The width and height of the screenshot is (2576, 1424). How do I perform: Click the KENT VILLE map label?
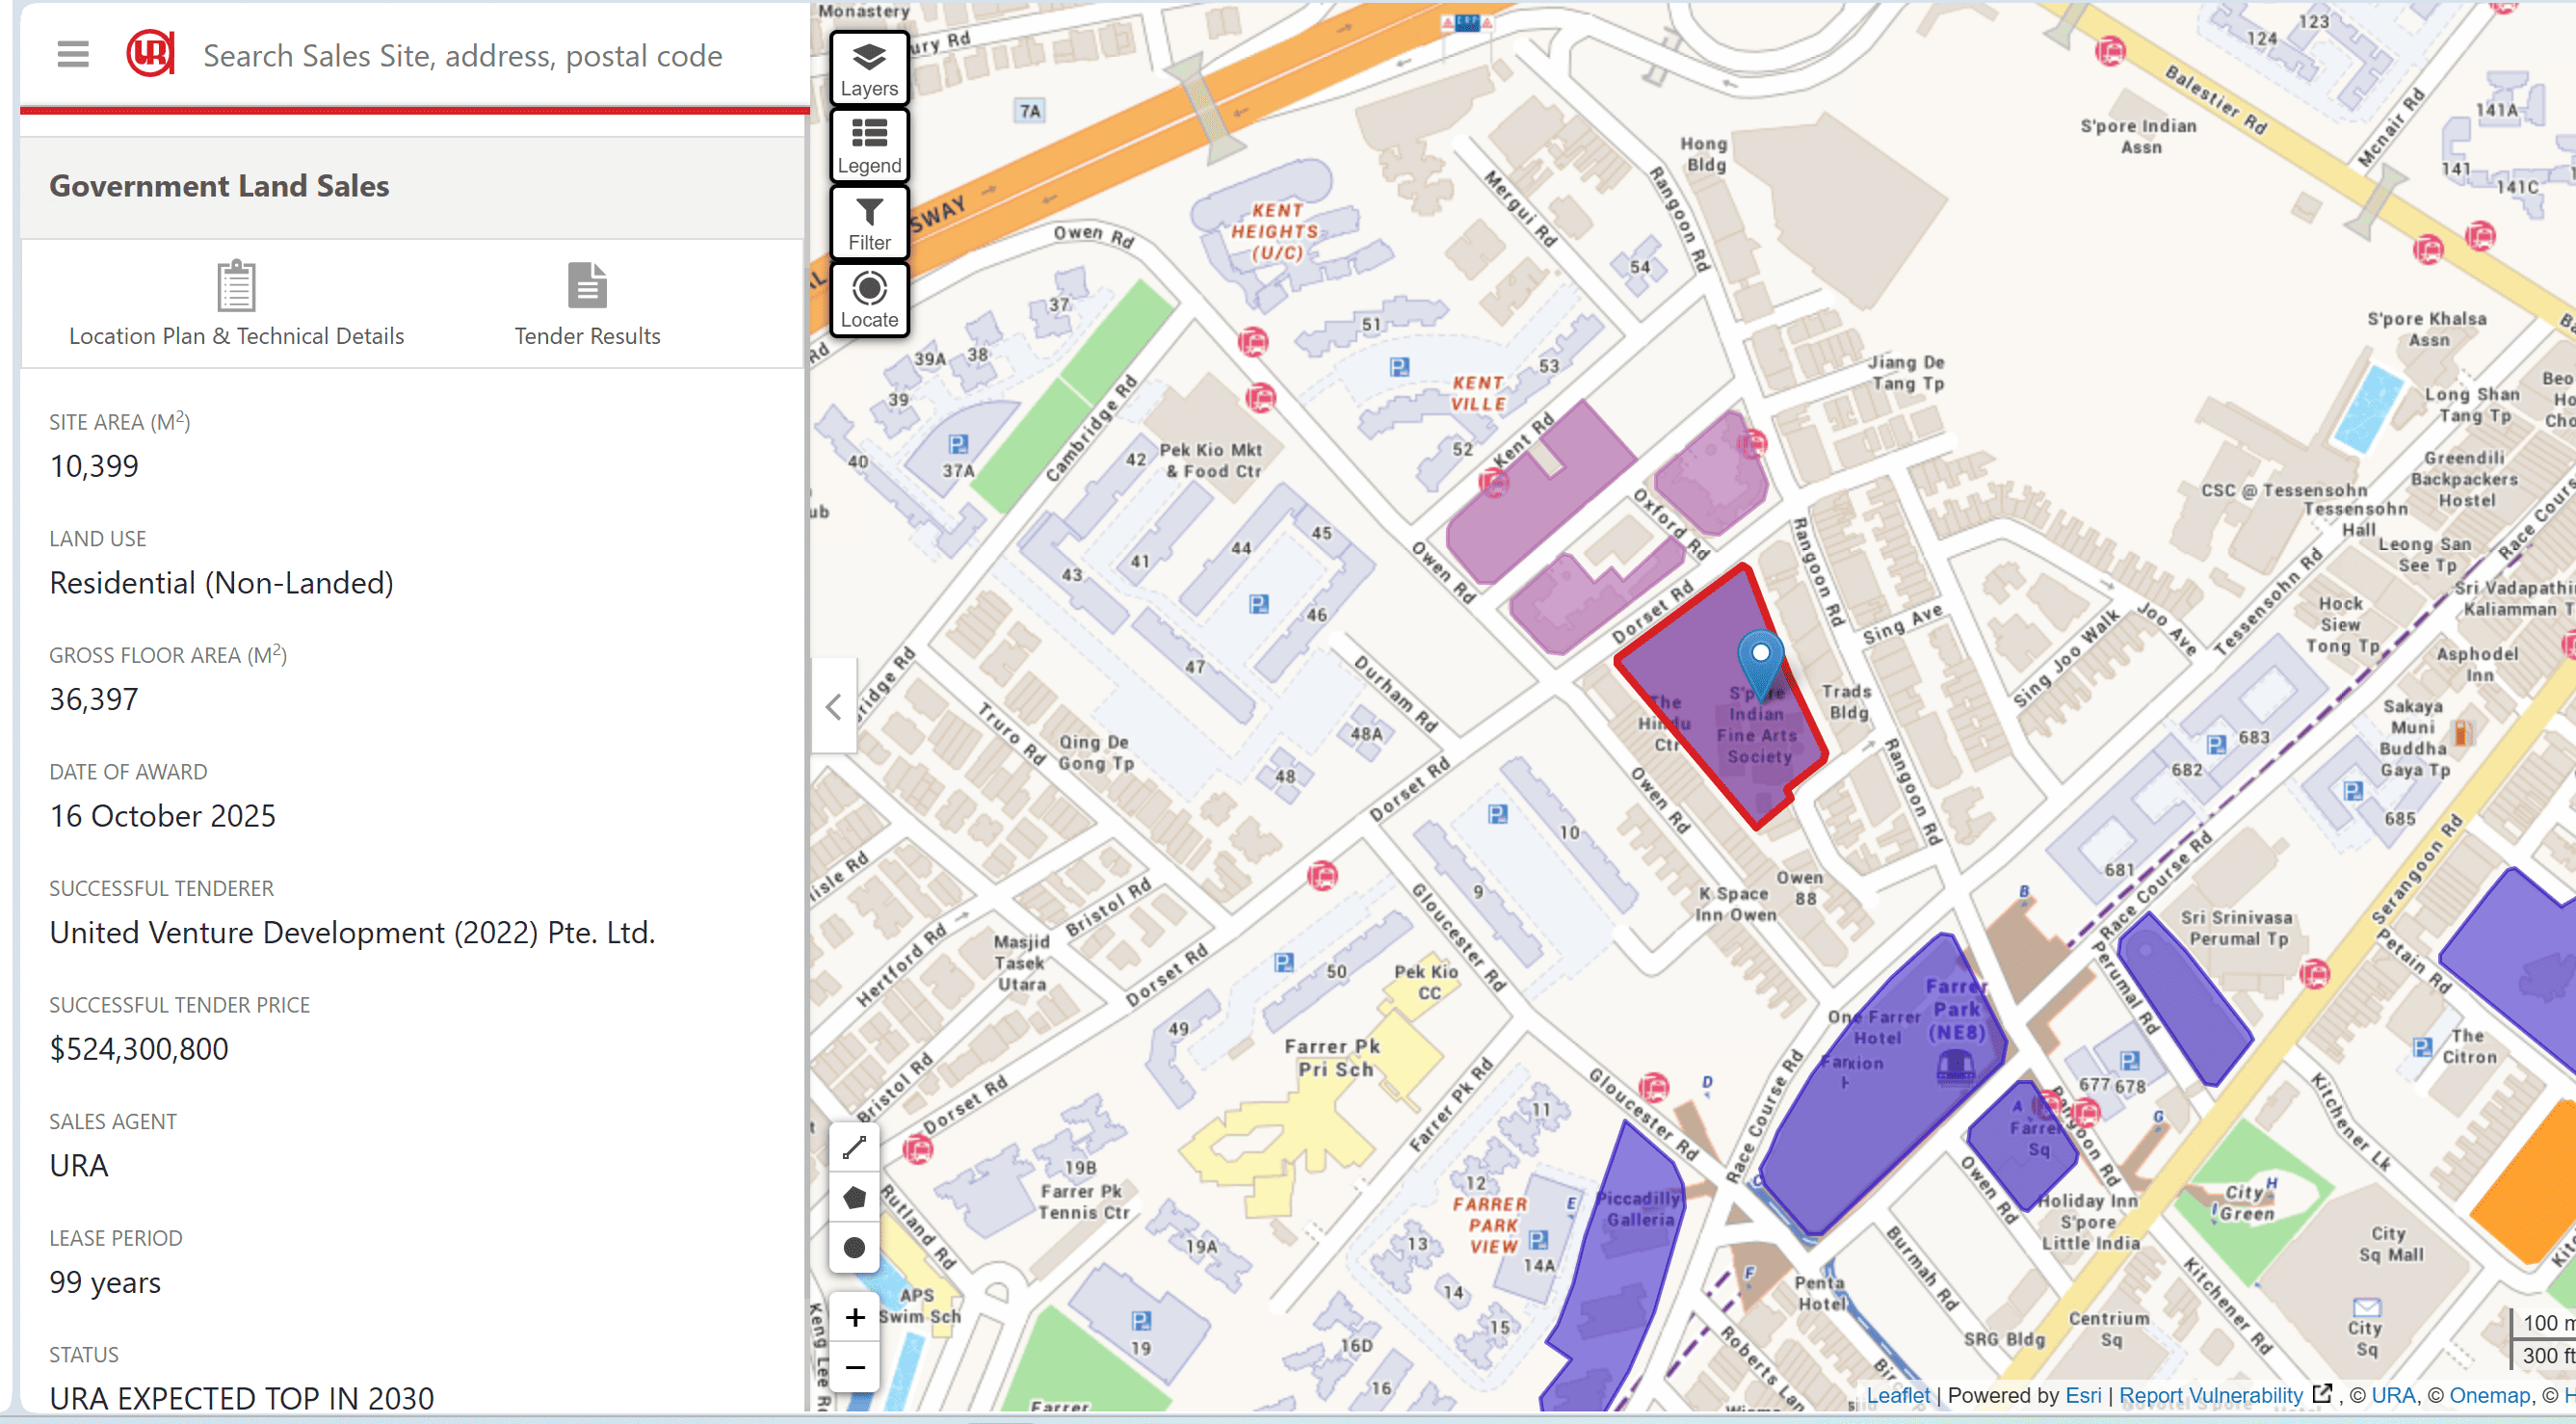pos(1478,393)
